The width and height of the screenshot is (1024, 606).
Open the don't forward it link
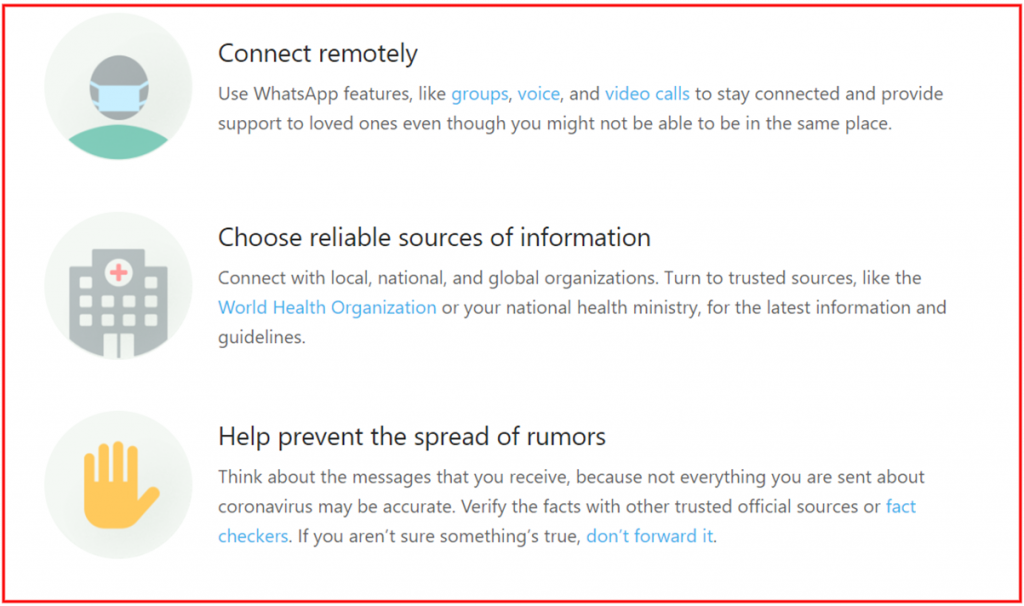pos(650,536)
